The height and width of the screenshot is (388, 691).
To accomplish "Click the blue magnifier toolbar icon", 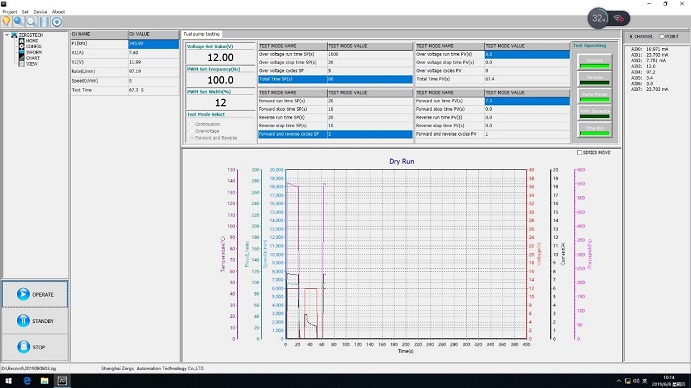I will coord(19,22).
